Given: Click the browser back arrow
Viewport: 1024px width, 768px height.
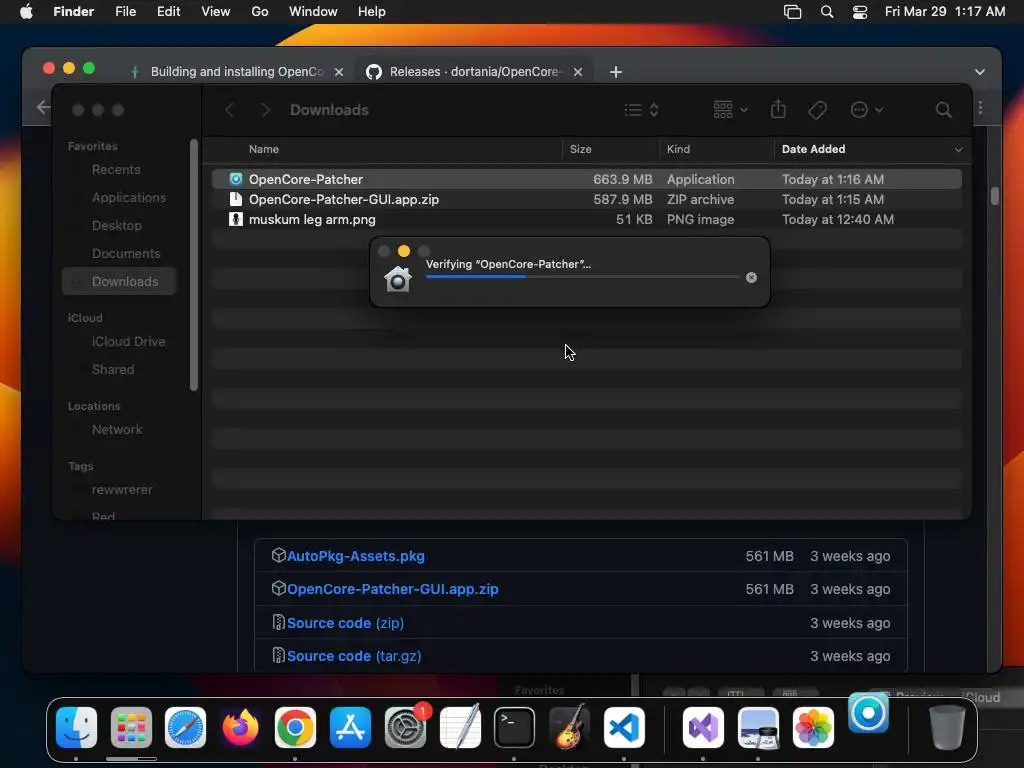Looking at the screenshot, I should [x=43, y=107].
